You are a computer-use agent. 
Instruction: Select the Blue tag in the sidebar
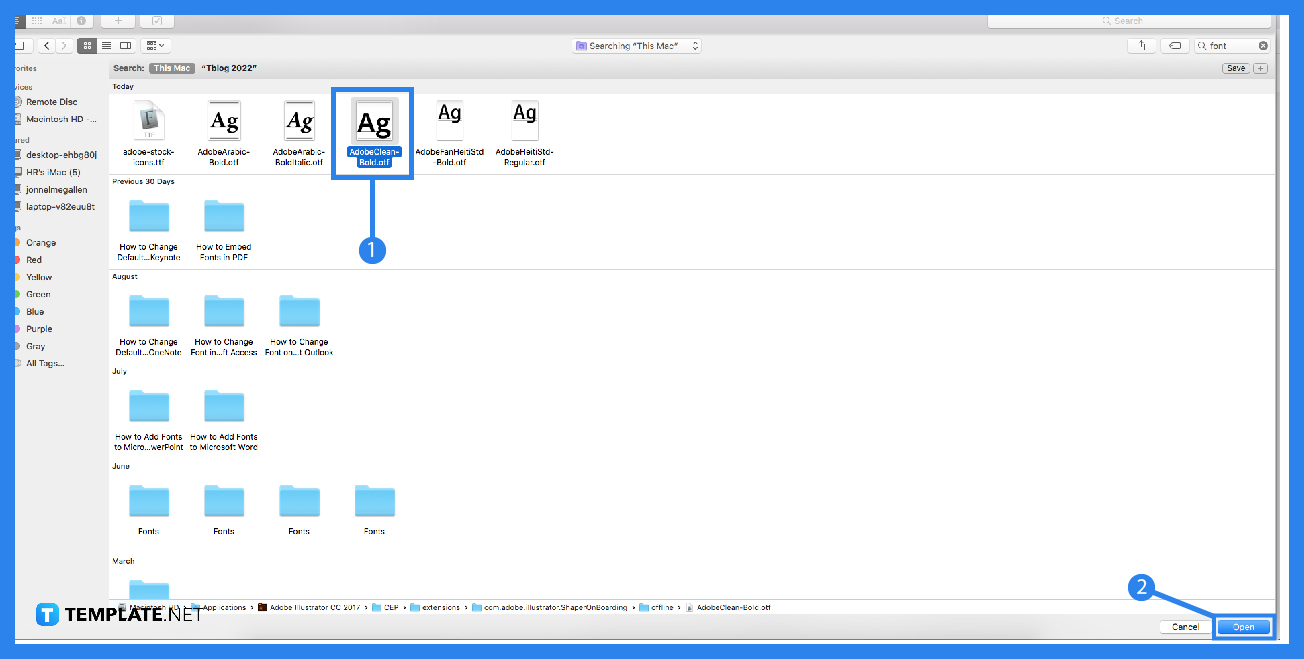tap(33, 311)
